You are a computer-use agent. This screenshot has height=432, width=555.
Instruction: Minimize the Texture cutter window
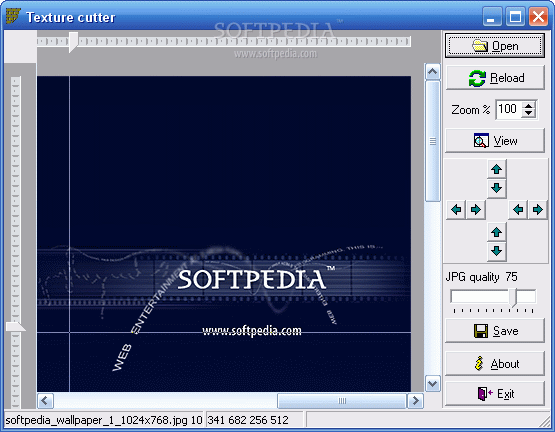click(x=492, y=17)
